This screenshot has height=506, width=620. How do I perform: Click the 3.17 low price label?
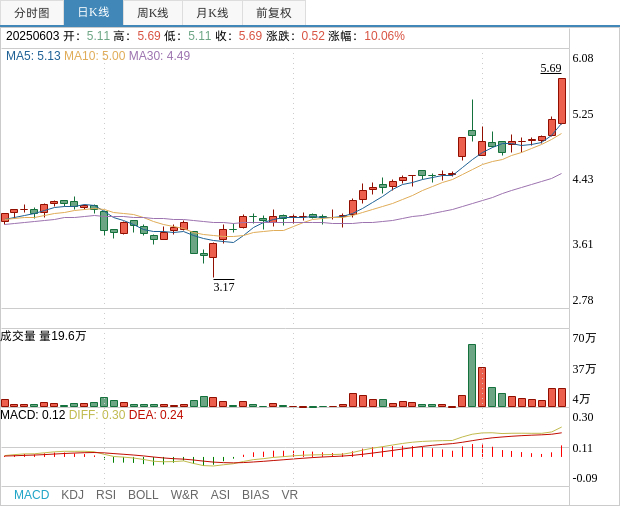point(224,287)
